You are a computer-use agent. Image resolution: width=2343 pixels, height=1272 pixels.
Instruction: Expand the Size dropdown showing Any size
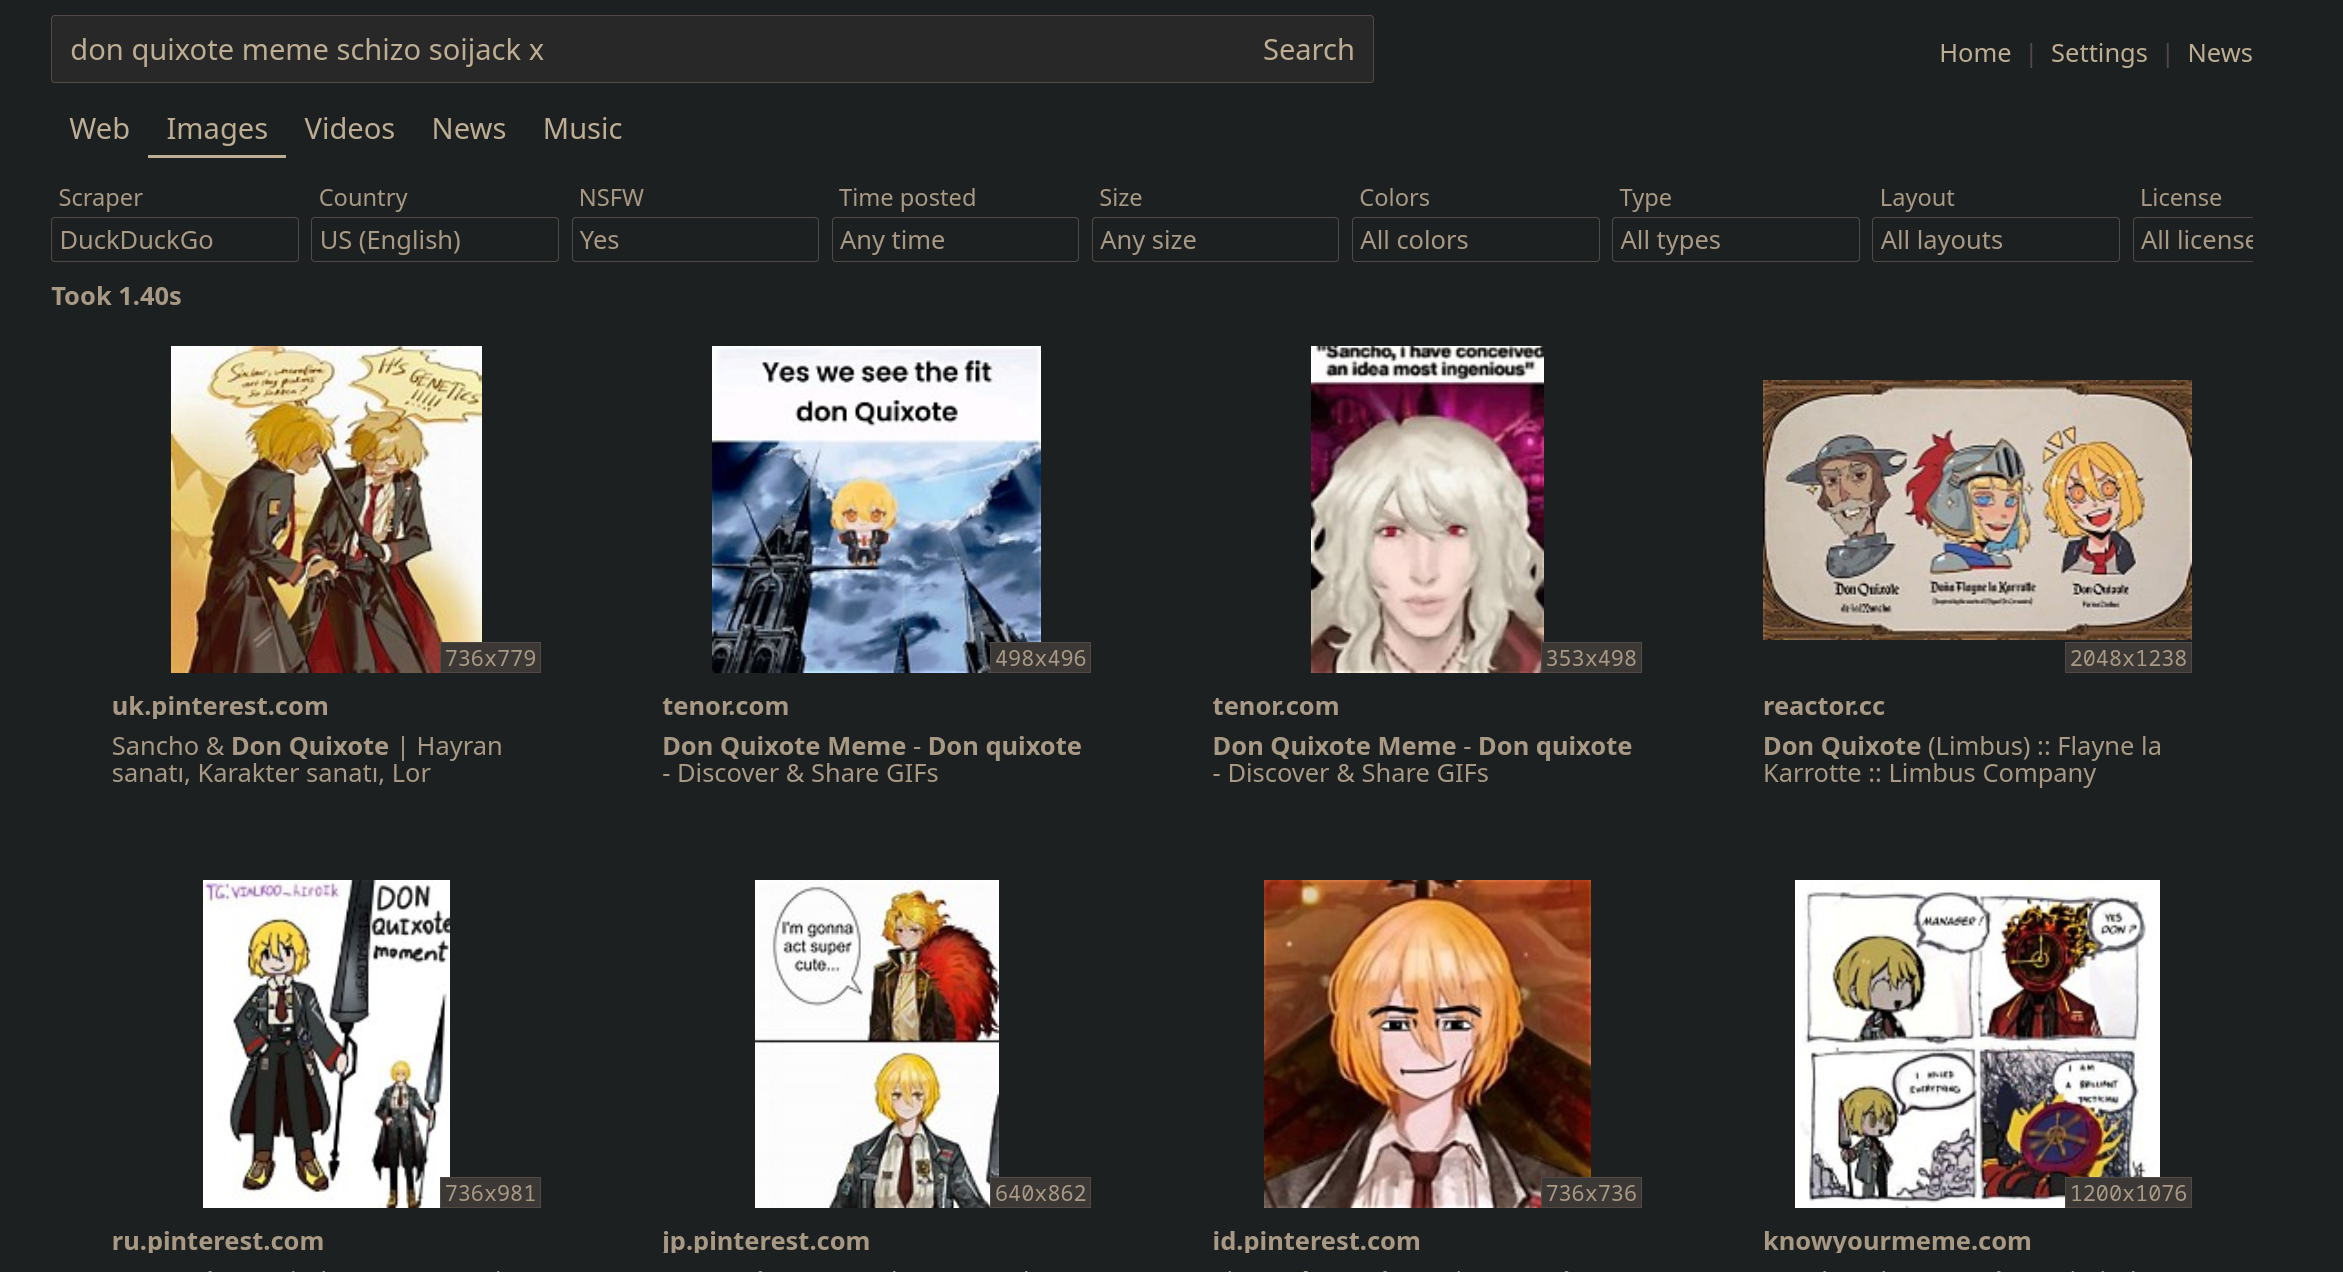point(1215,240)
